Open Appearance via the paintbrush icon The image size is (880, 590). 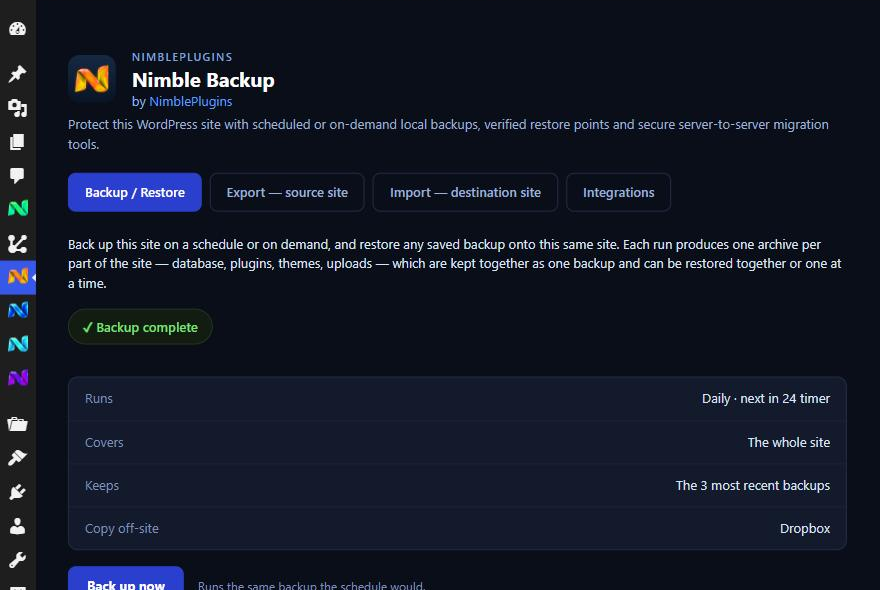coord(17,458)
